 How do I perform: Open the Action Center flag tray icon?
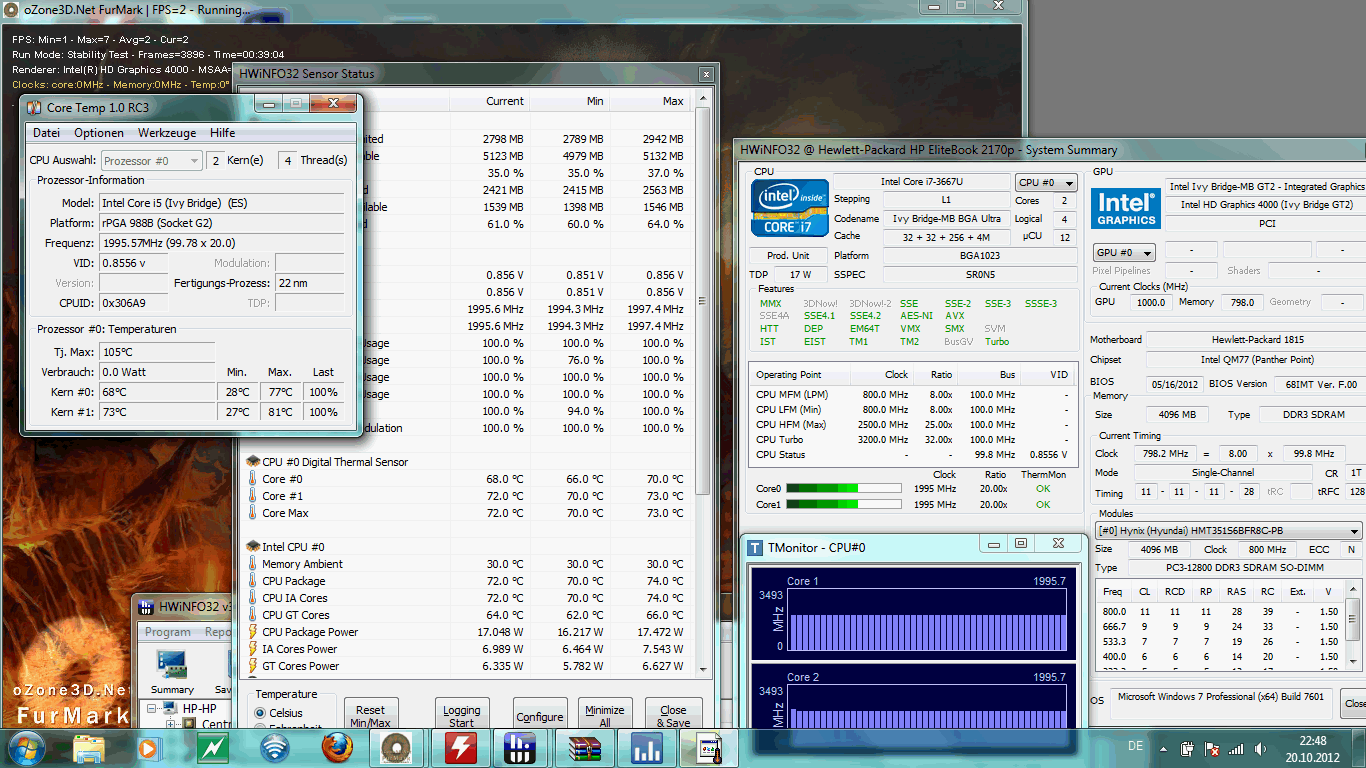coord(1212,748)
